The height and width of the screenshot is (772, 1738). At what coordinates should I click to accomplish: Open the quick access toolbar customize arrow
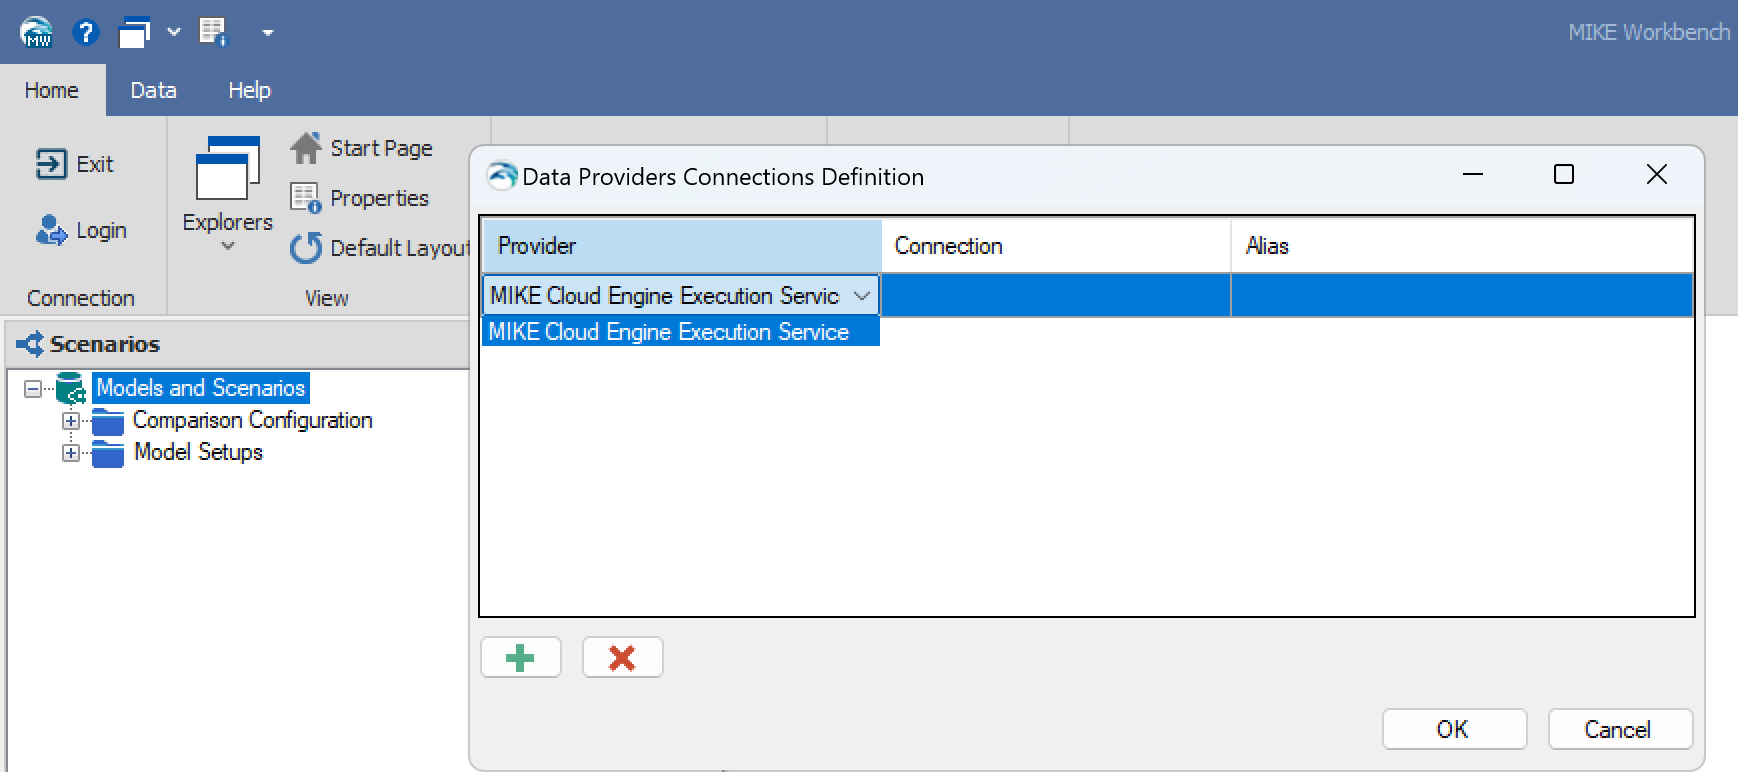pyautogui.click(x=267, y=33)
